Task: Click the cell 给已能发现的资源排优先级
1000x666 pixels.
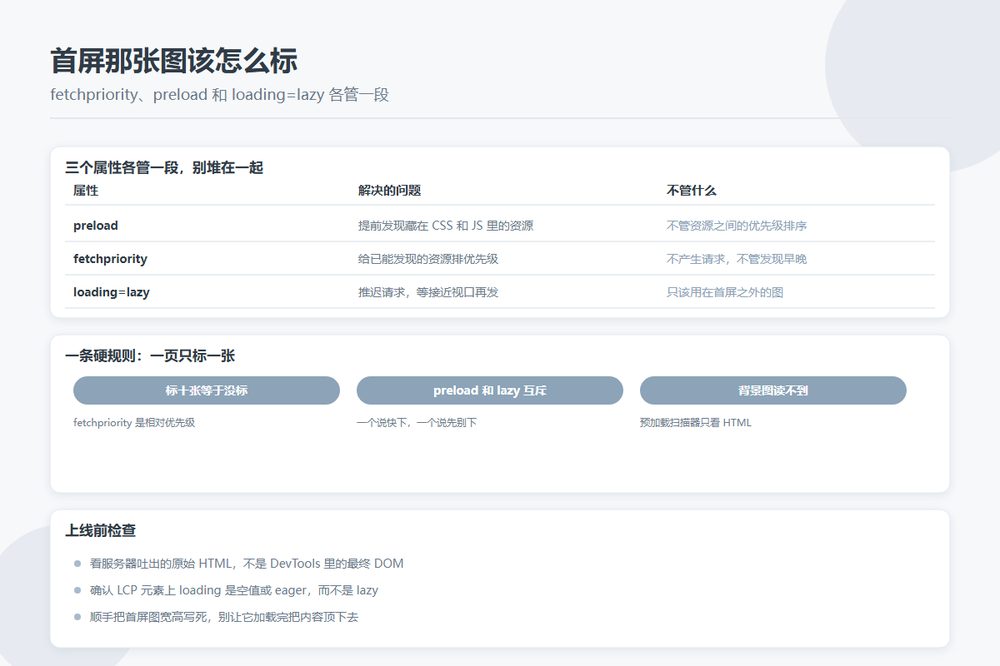Action: pyautogui.click(x=428, y=258)
